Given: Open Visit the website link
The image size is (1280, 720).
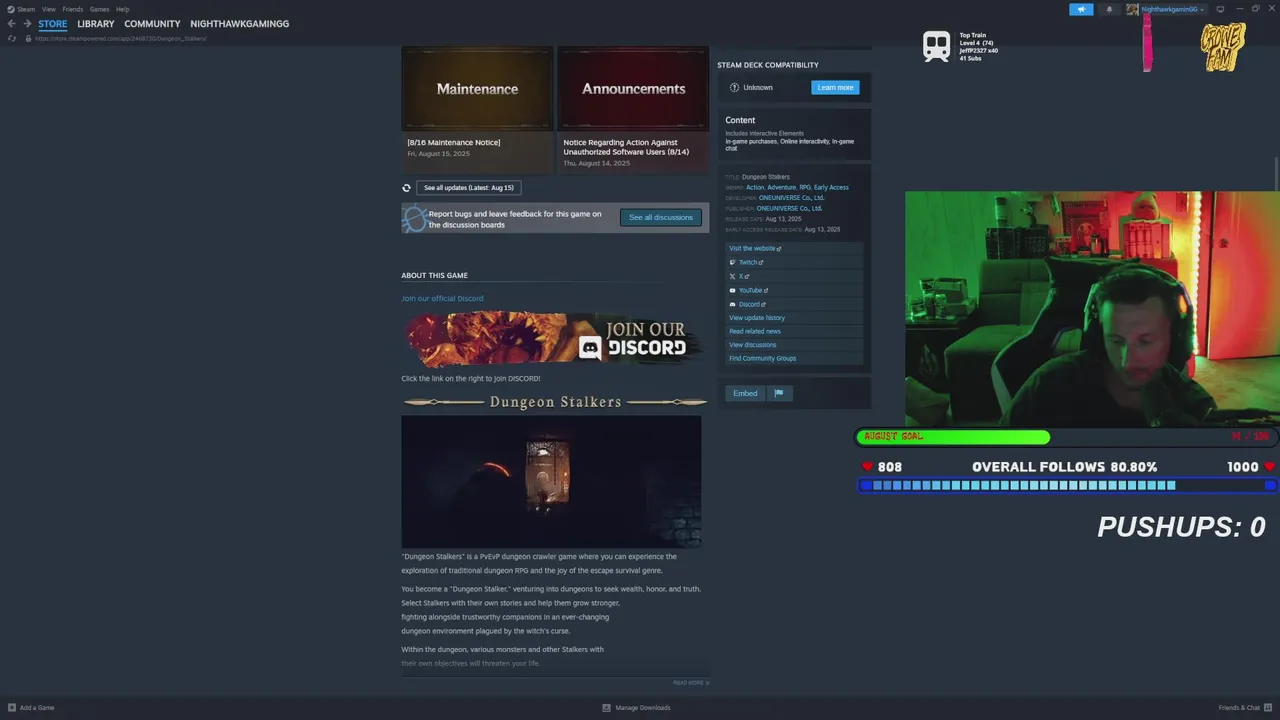Looking at the screenshot, I should point(753,248).
